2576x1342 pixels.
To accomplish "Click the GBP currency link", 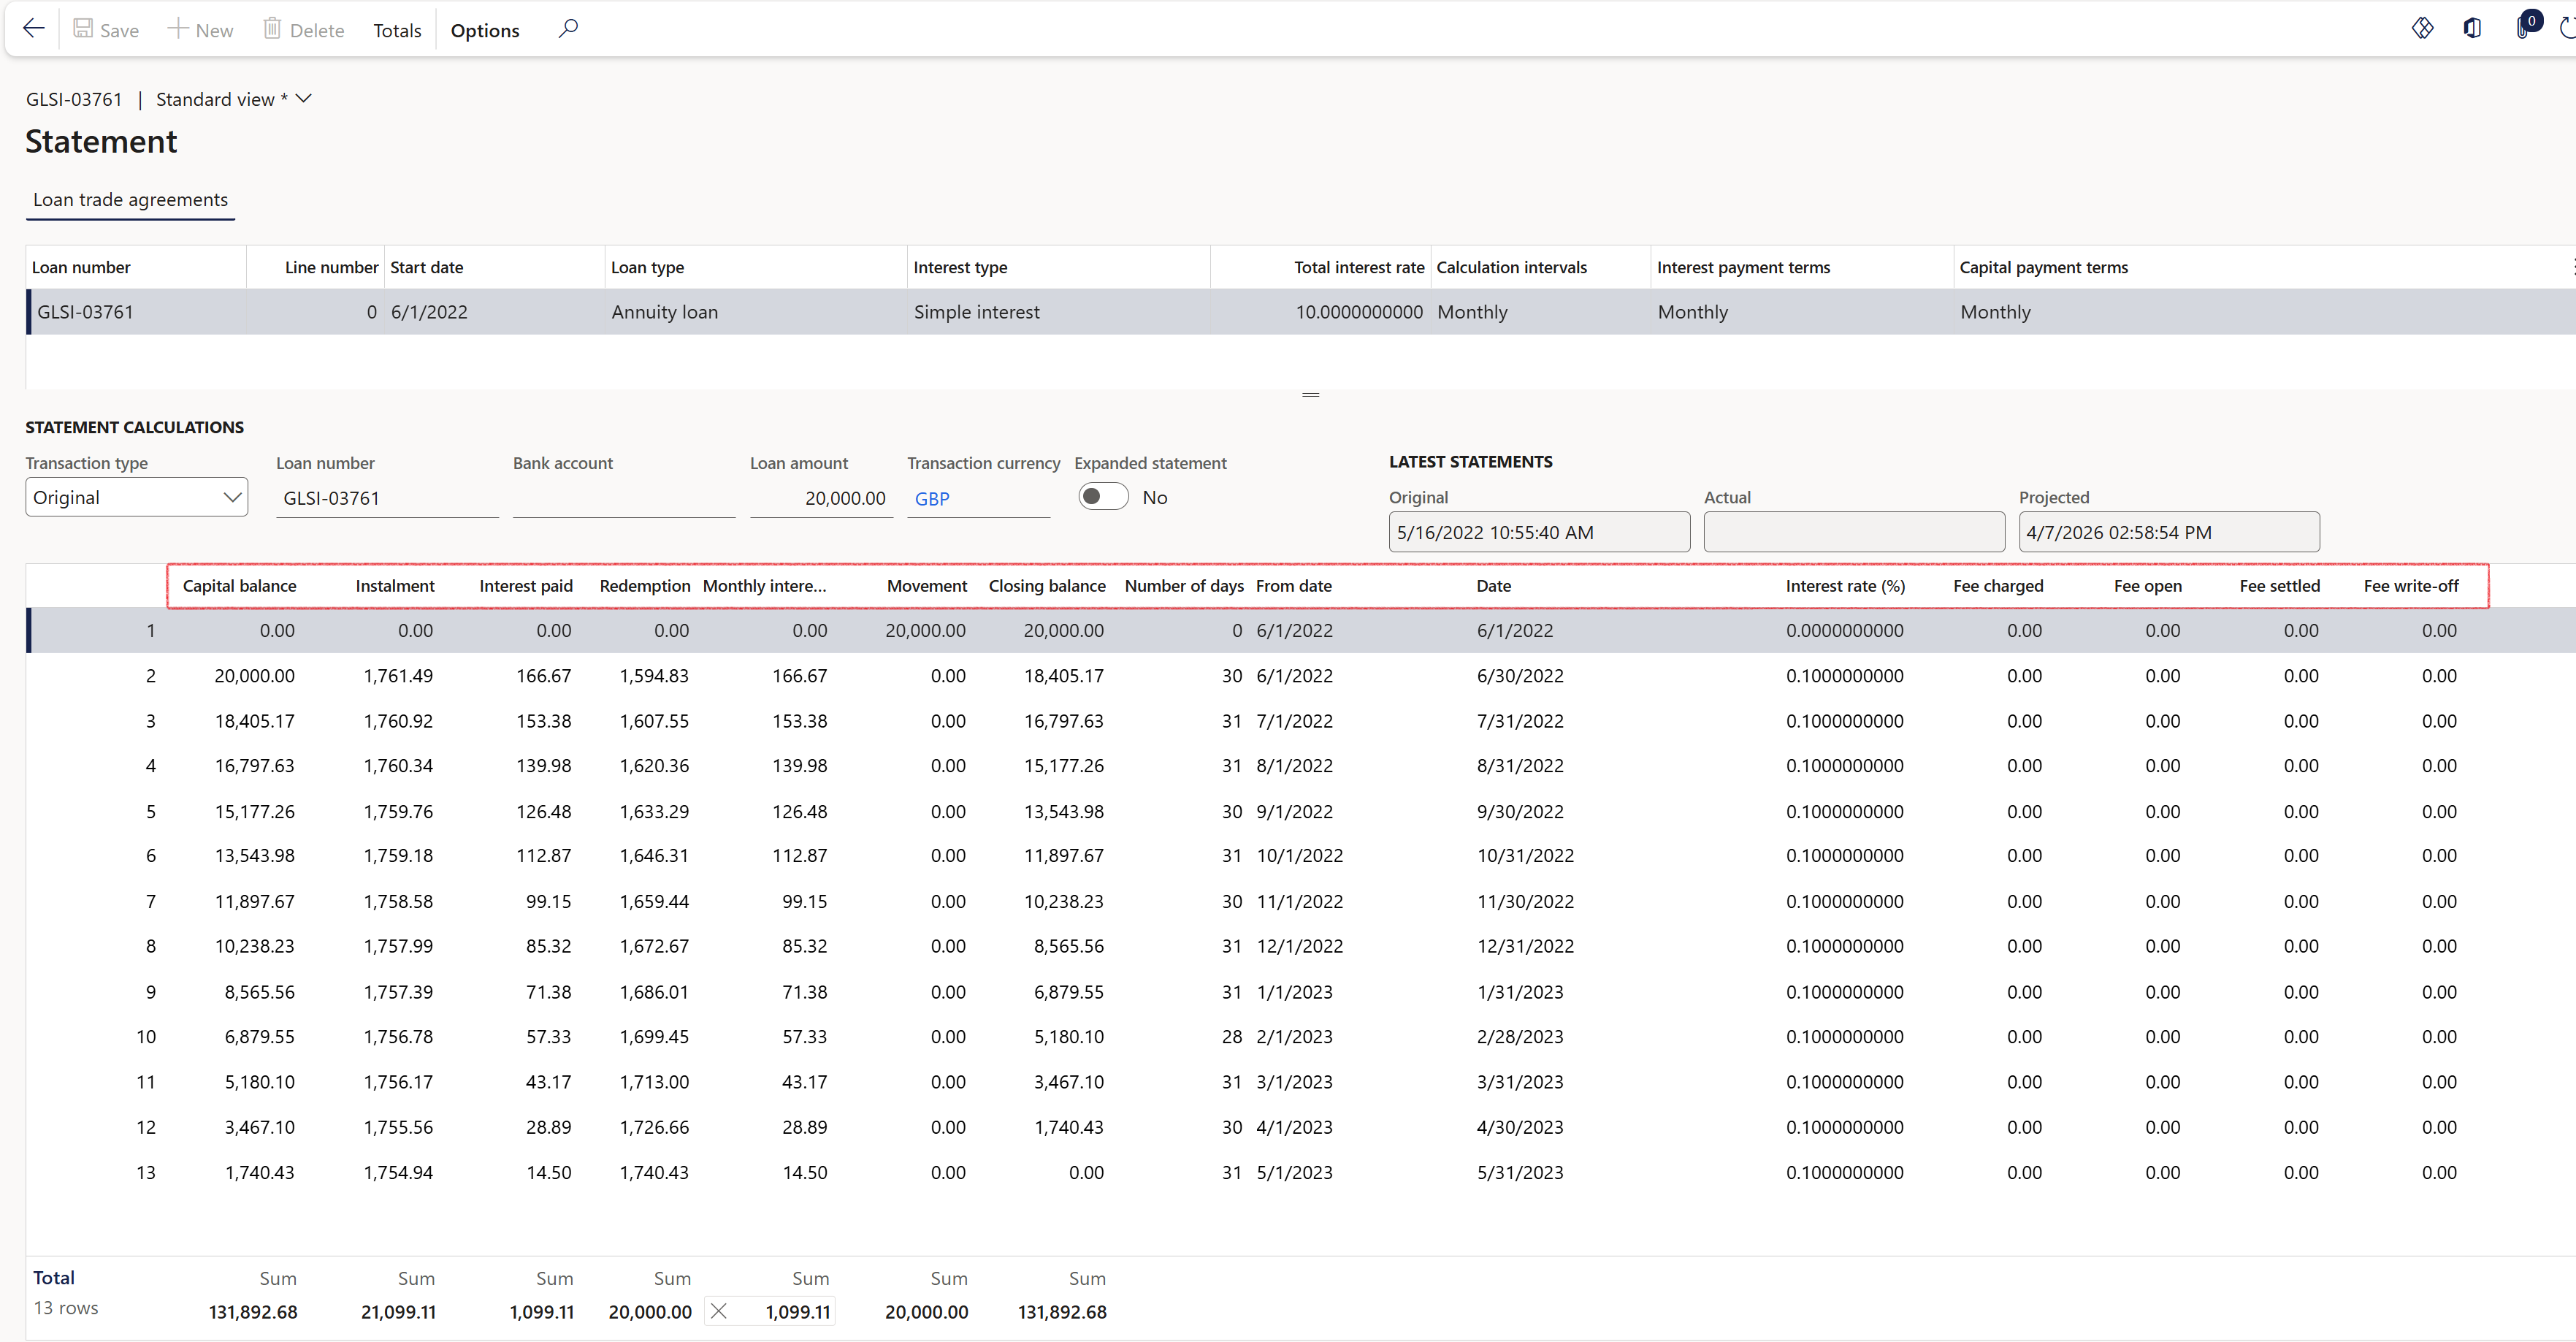I will pyautogui.click(x=932, y=499).
